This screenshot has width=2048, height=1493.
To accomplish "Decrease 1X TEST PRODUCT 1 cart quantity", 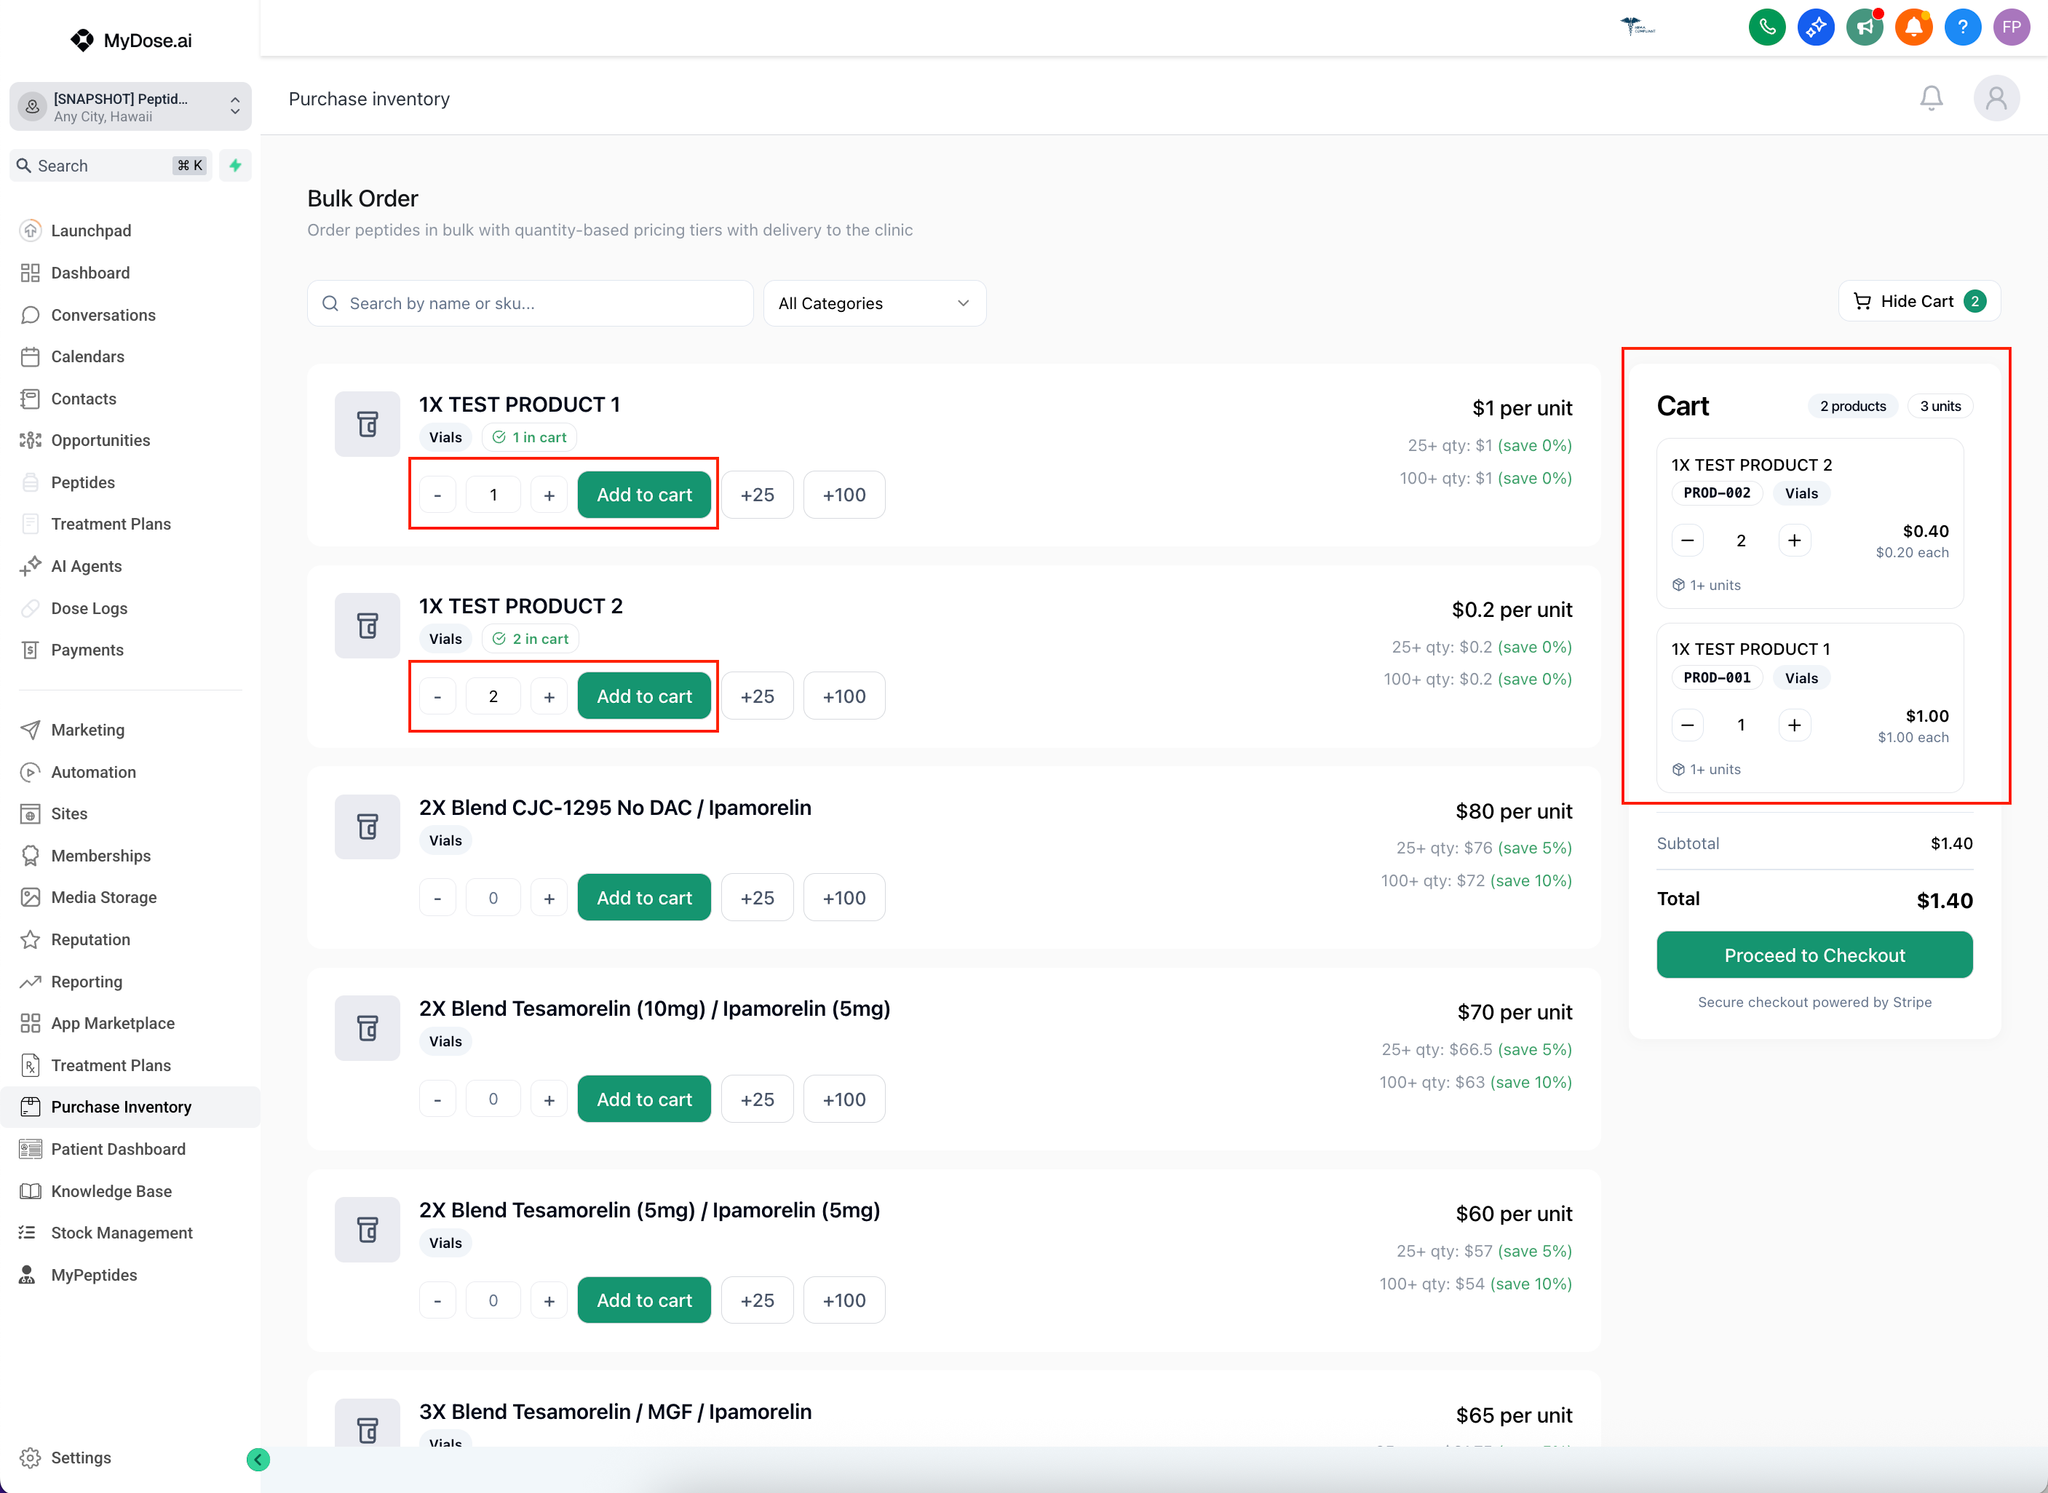I will (1687, 725).
